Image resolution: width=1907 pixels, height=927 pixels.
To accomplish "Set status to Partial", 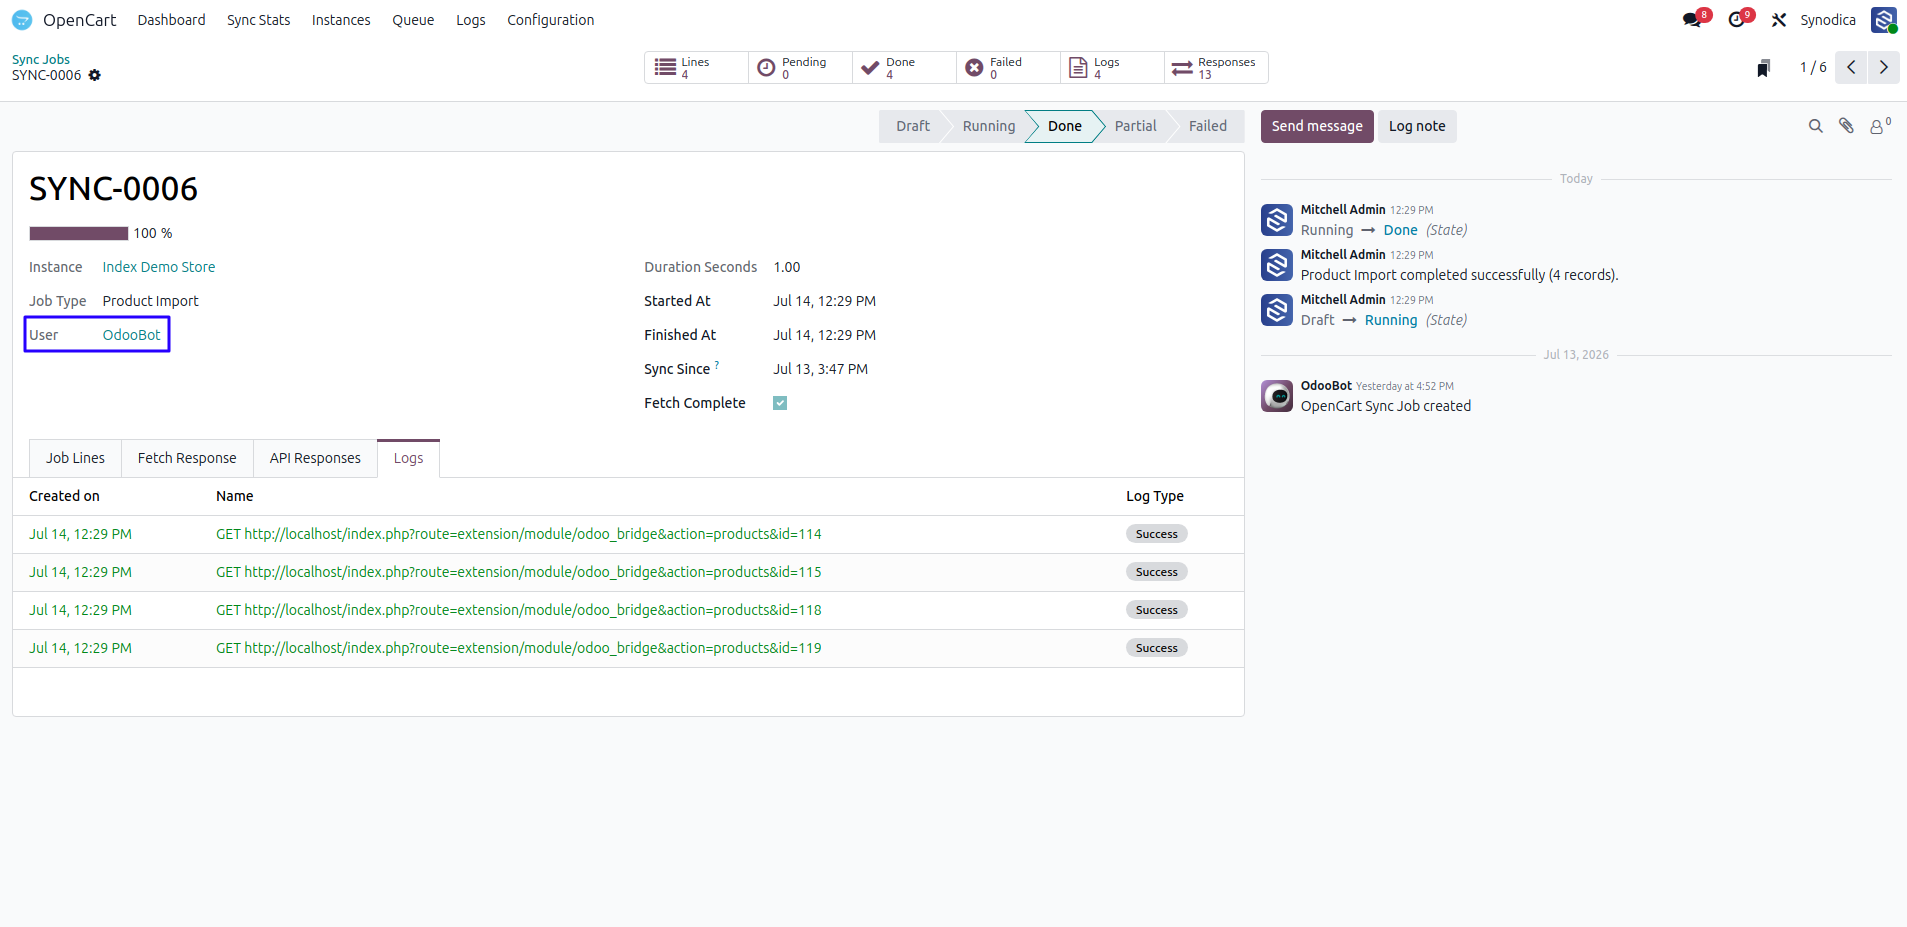I will pos(1135,126).
